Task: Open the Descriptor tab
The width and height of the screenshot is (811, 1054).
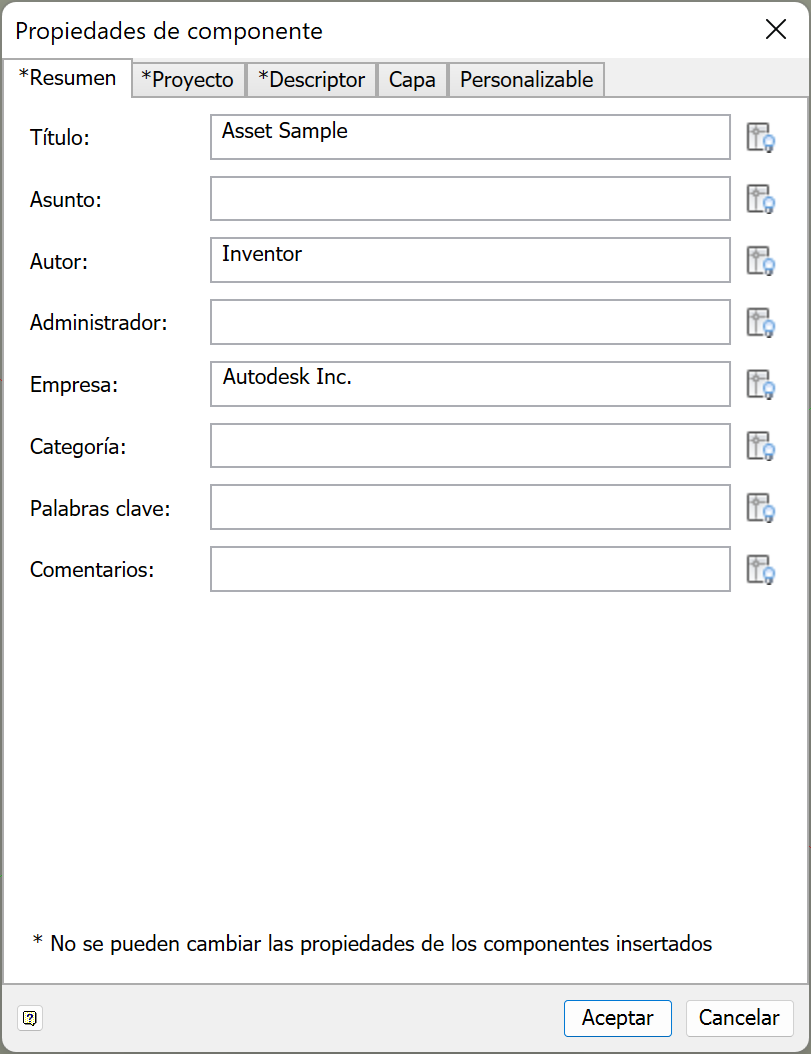Action: tap(312, 80)
